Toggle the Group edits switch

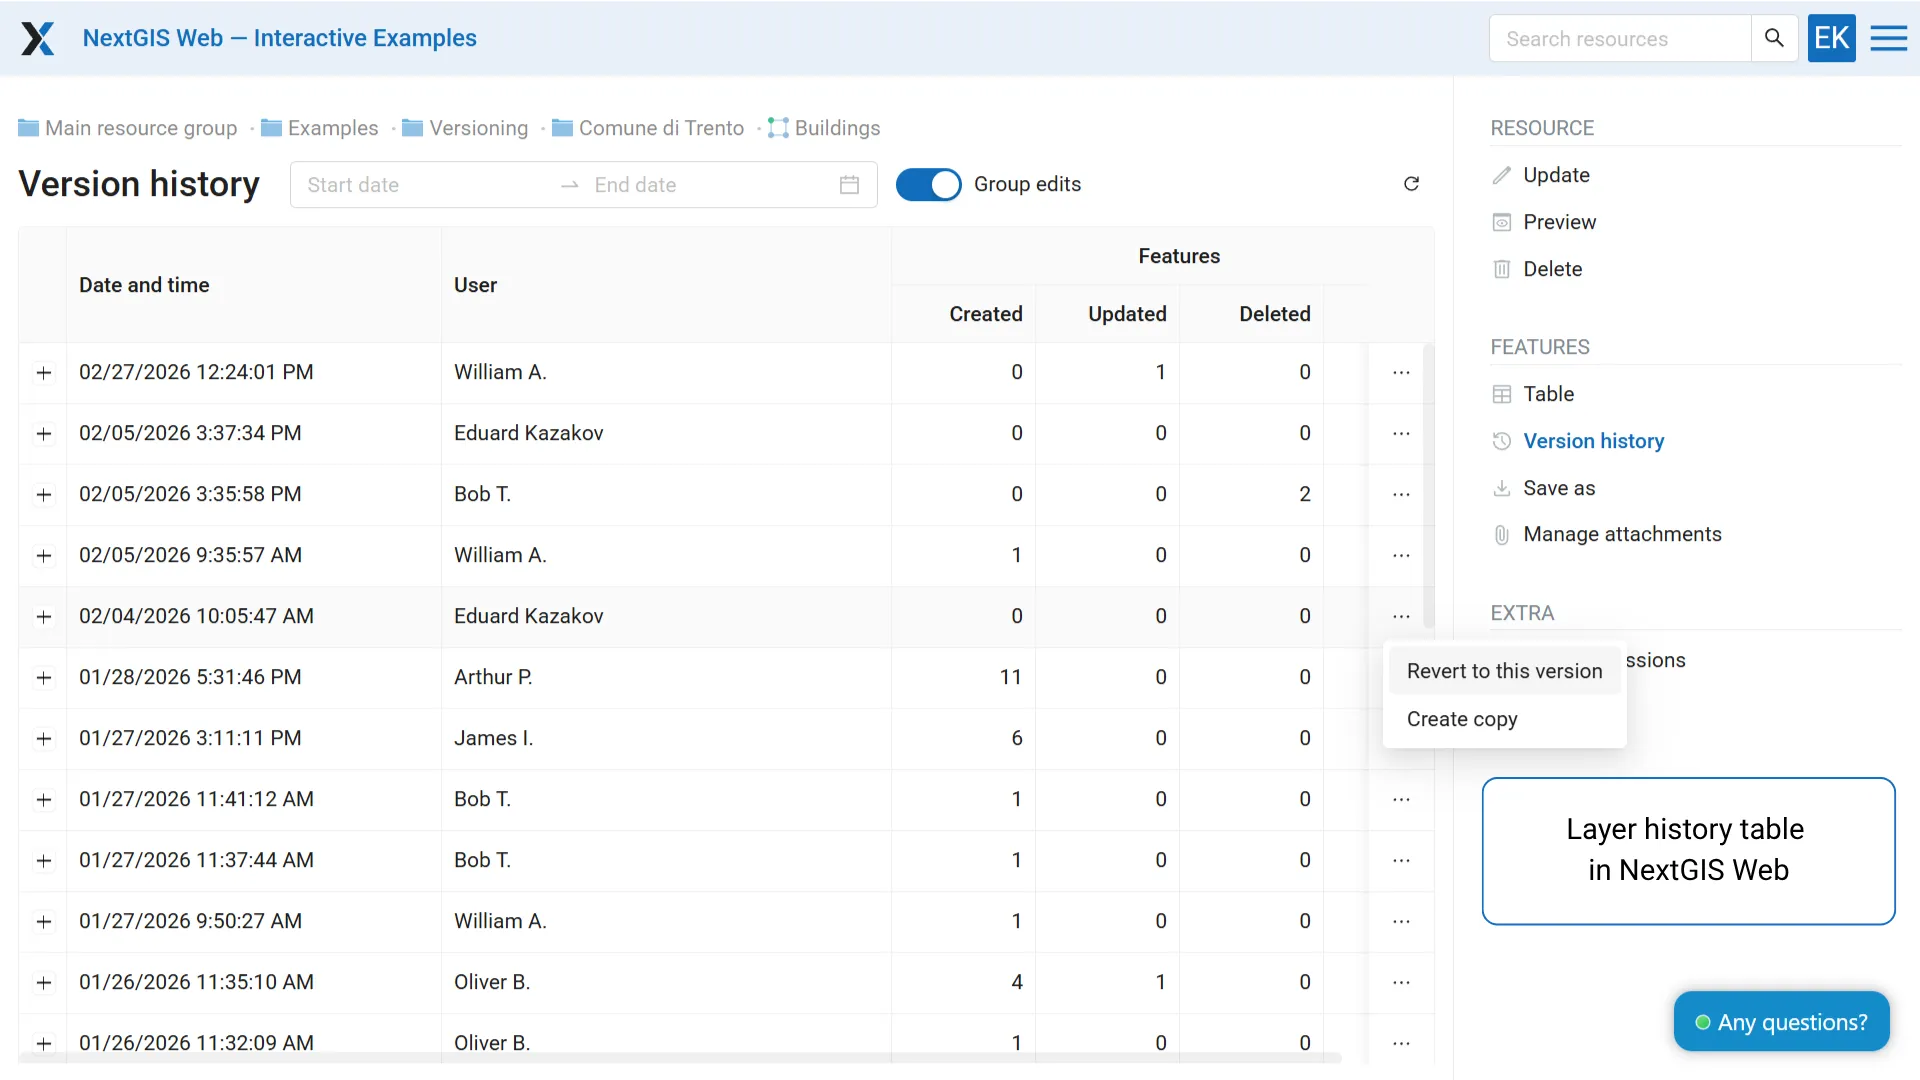click(928, 184)
